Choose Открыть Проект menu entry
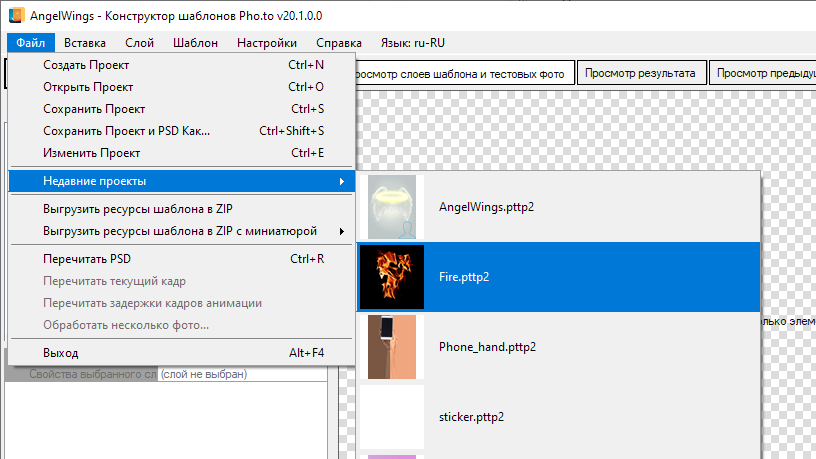Screen dimensions: 816x459 [182, 87]
